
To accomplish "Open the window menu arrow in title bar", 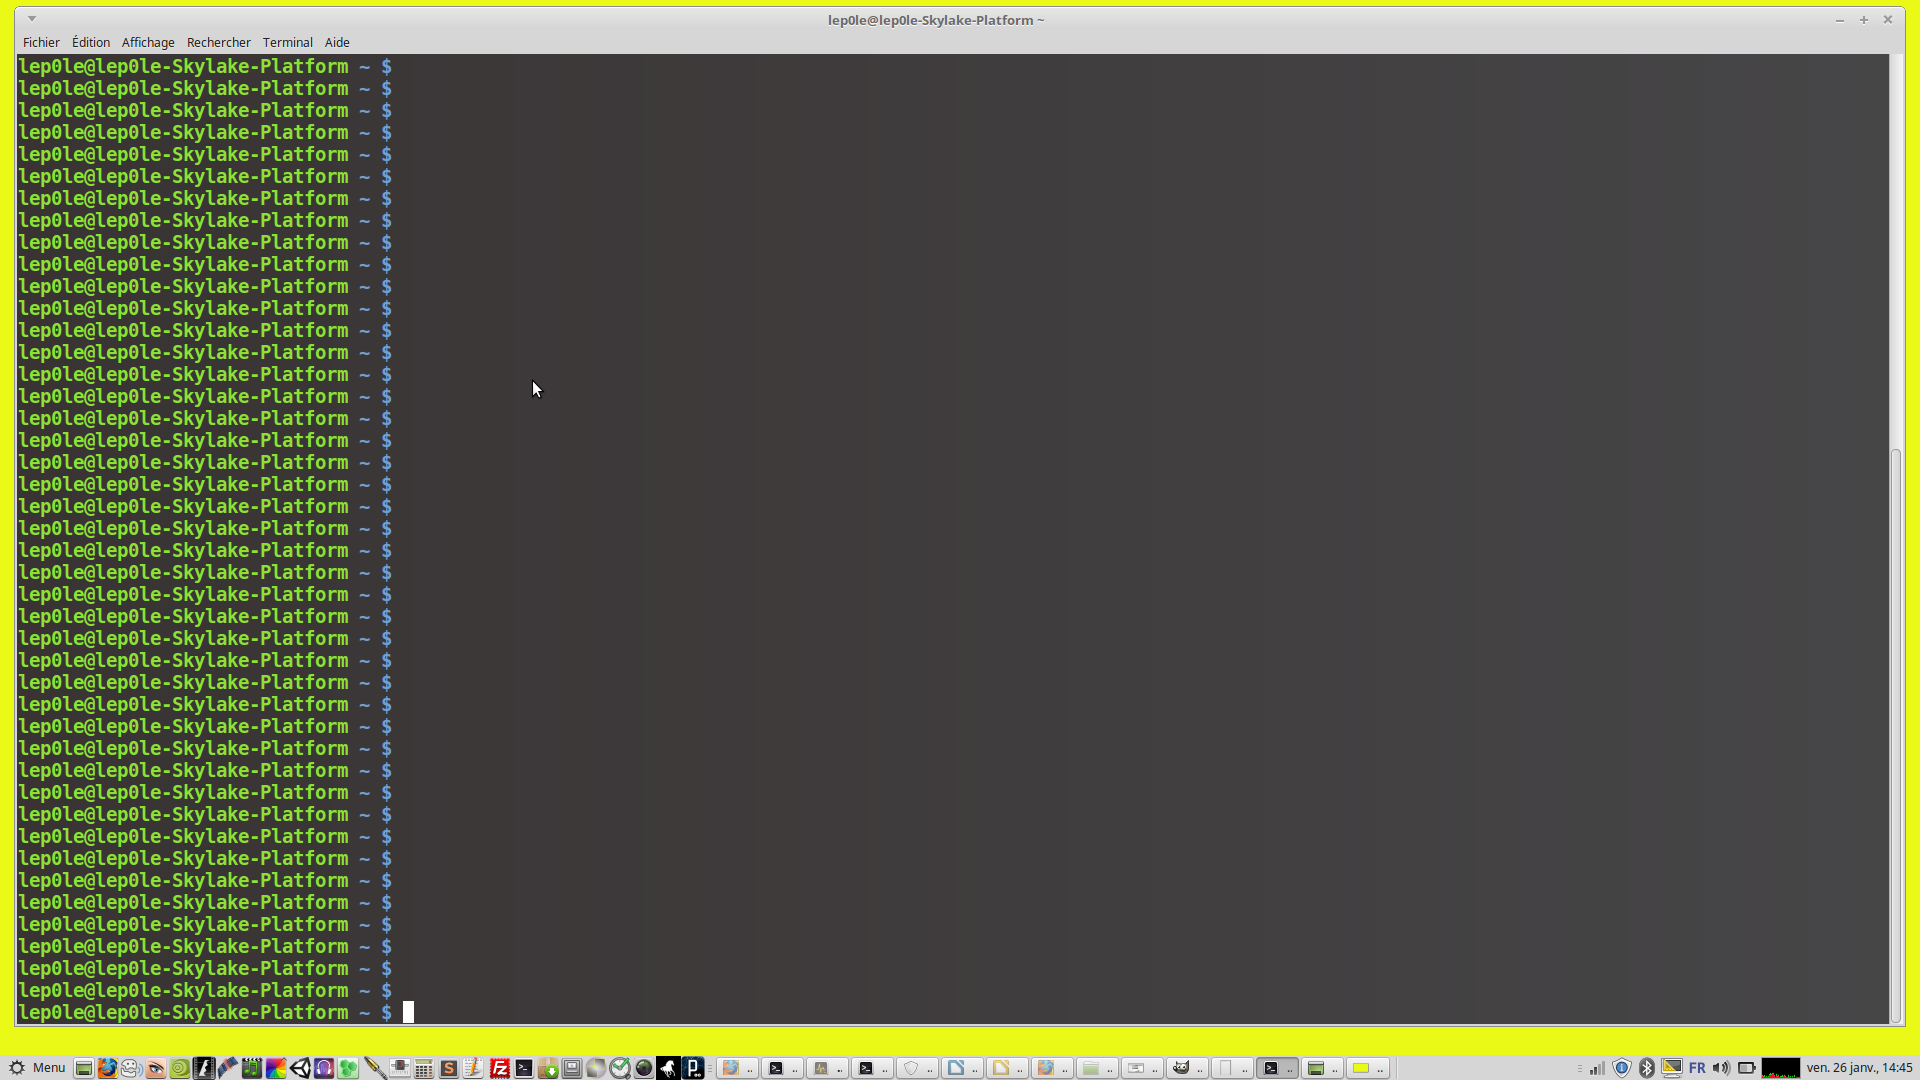I will click(x=32, y=19).
